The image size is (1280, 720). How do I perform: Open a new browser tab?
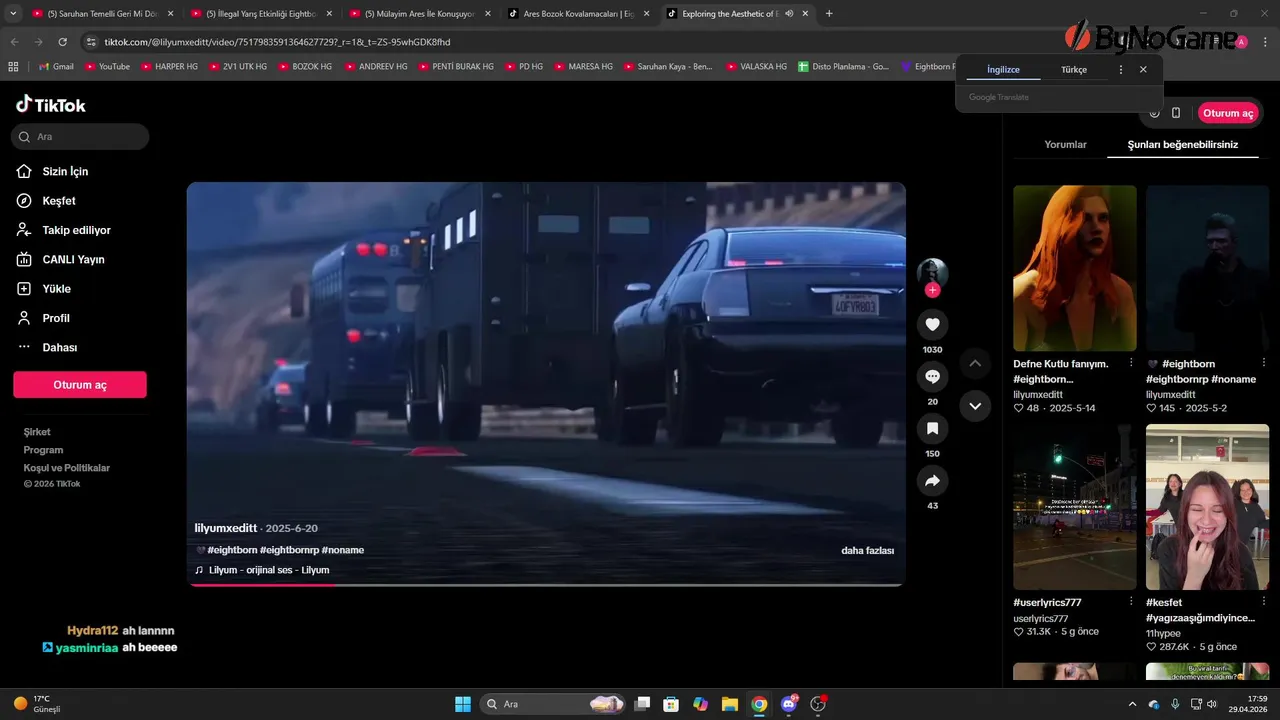click(x=829, y=14)
